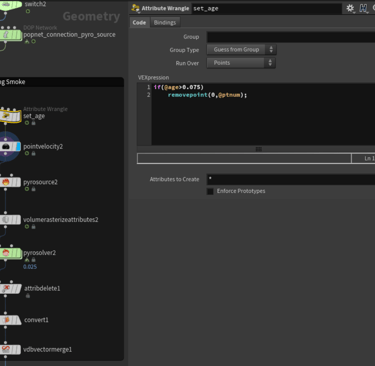
Task: Select the switch2 node tile
Action: coord(10,5)
